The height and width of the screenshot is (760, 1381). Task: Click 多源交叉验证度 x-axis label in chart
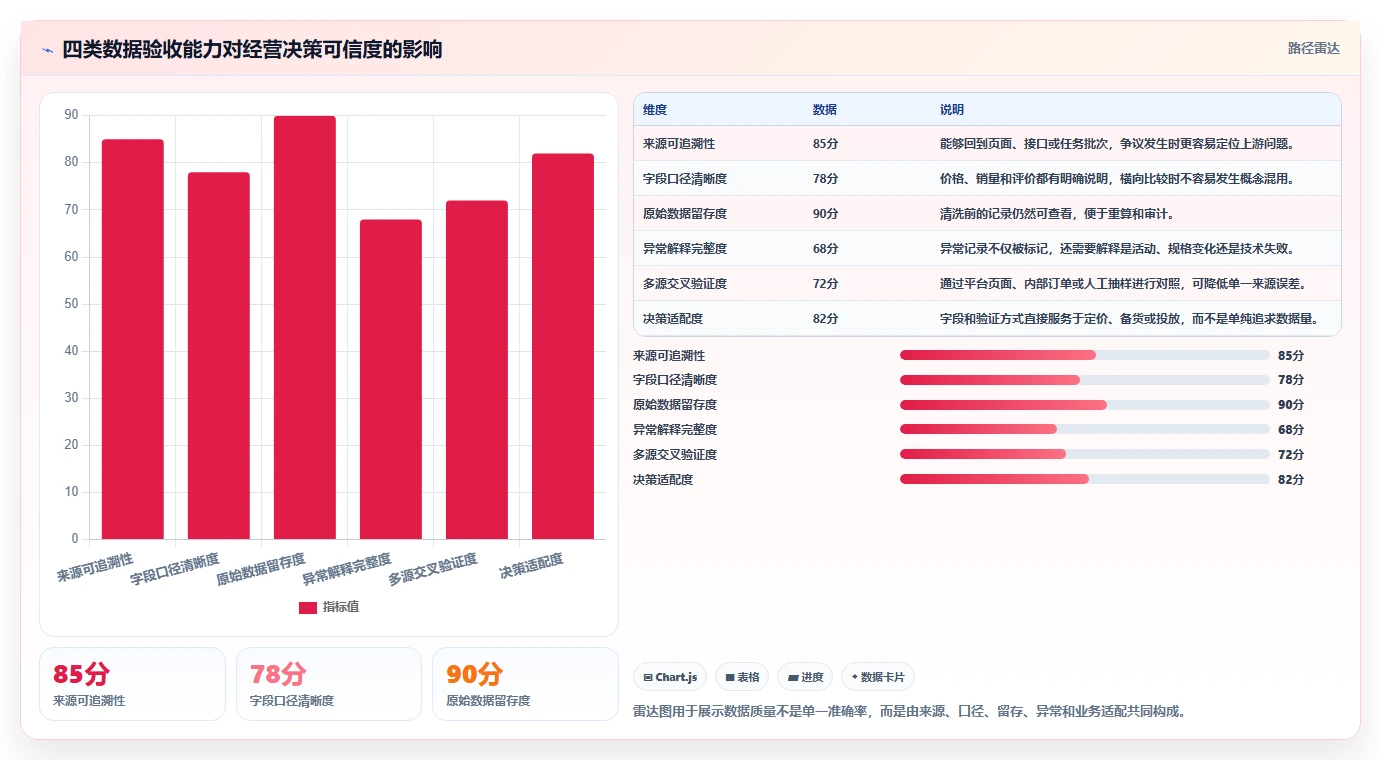(433, 568)
